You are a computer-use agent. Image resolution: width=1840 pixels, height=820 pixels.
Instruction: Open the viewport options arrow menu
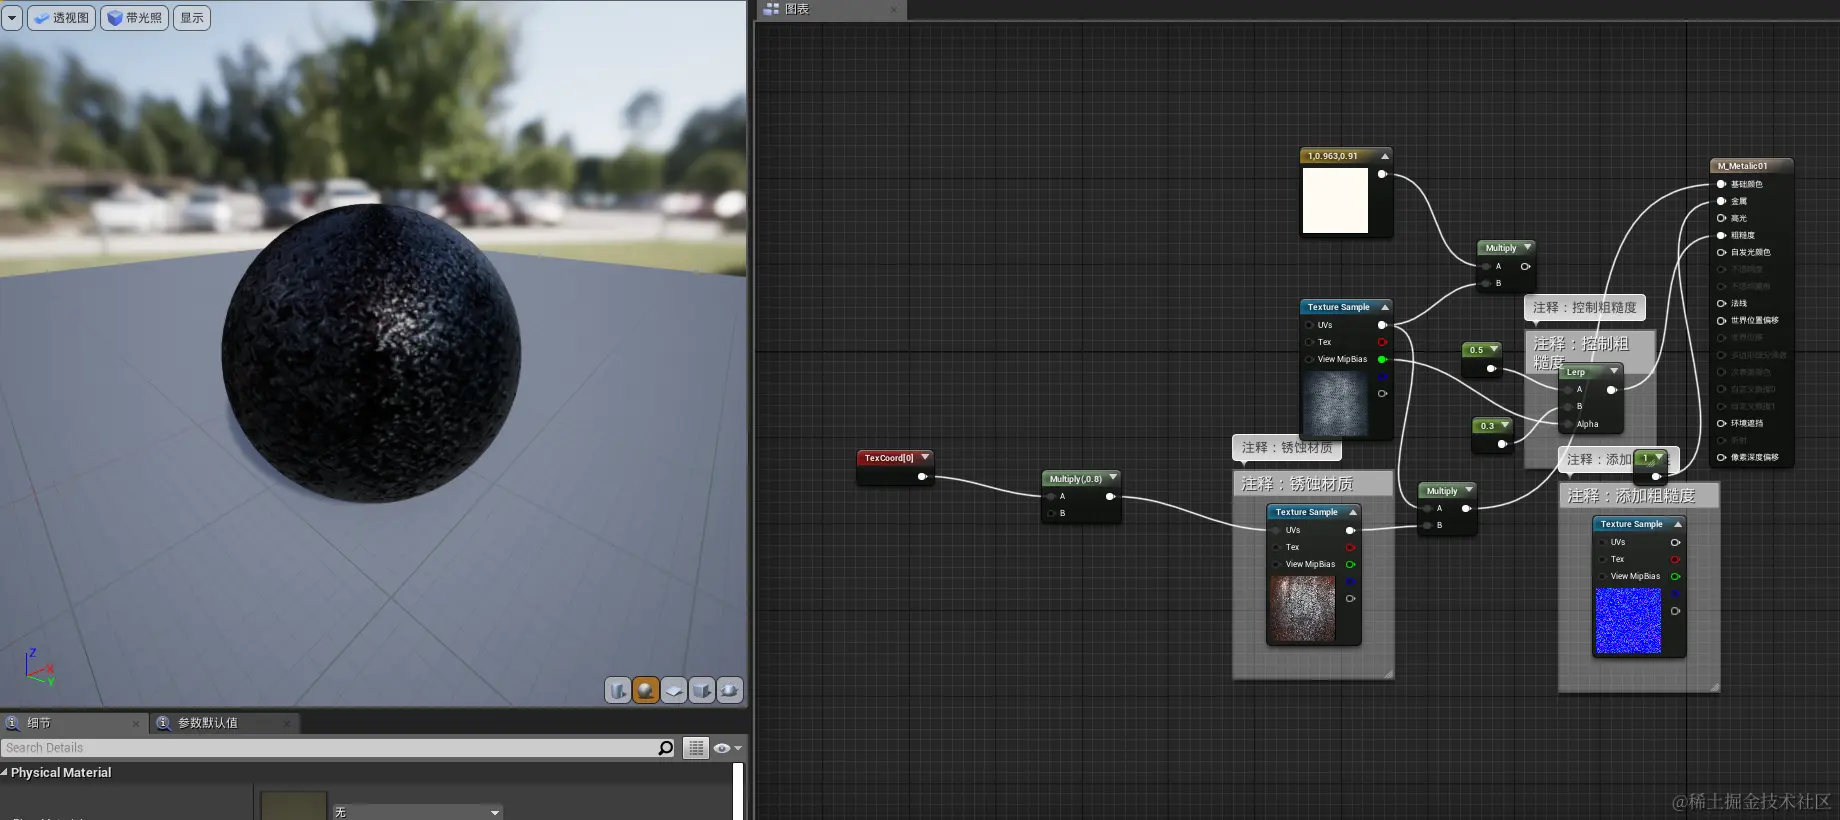click(x=12, y=18)
